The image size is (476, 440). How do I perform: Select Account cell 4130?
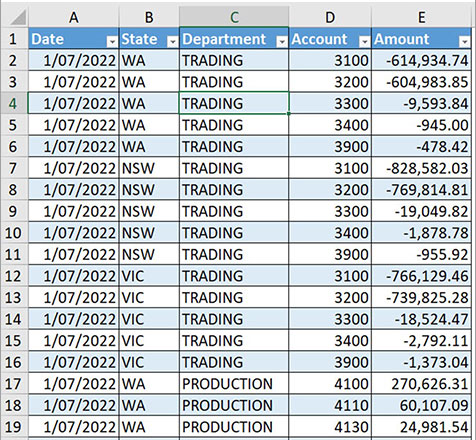pos(330,427)
